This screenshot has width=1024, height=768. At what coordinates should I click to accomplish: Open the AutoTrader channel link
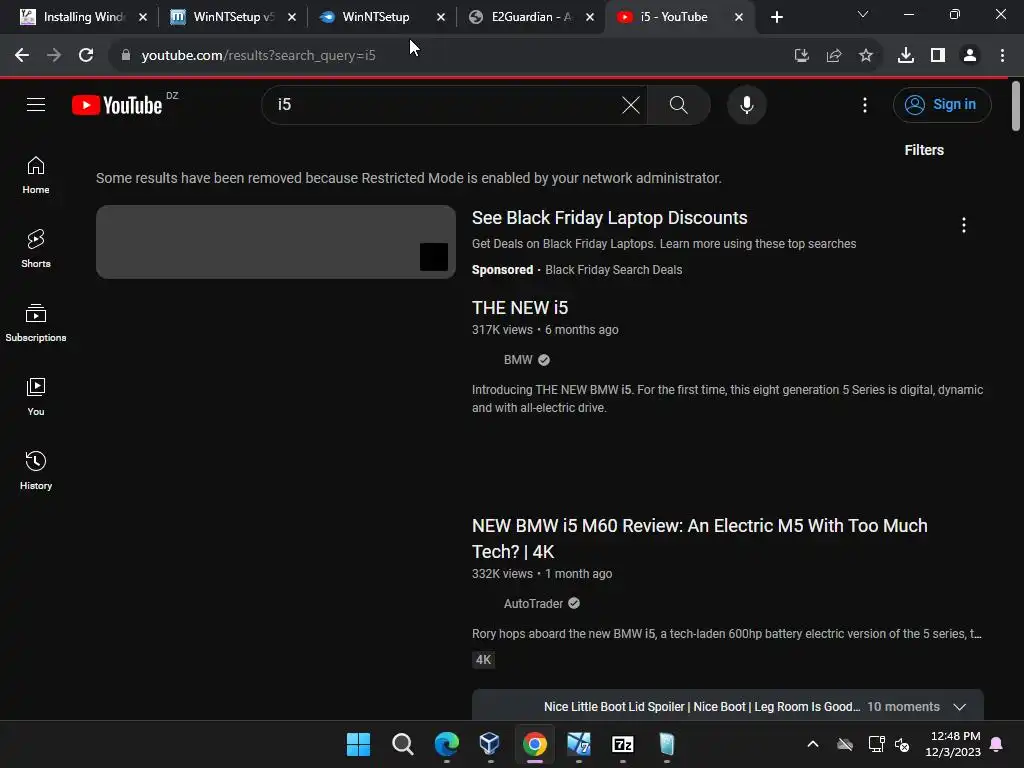pos(533,604)
